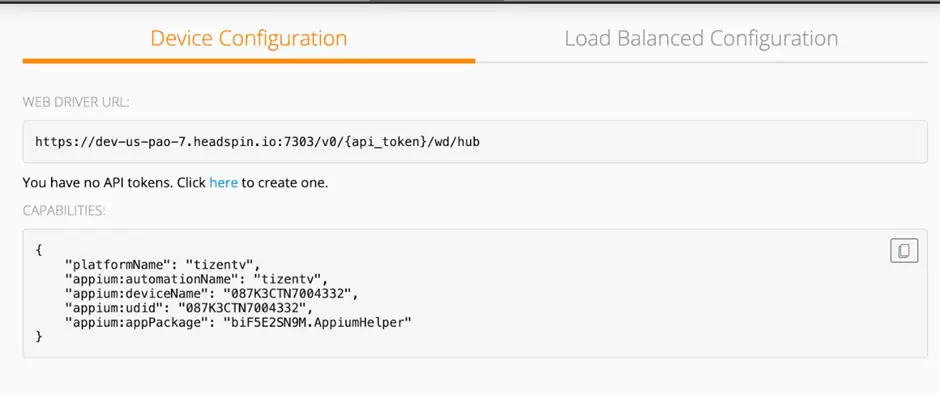This screenshot has width=940, height=393.
Task: Copy the capabilities JSON to clipboard
Action: (904, 250)
